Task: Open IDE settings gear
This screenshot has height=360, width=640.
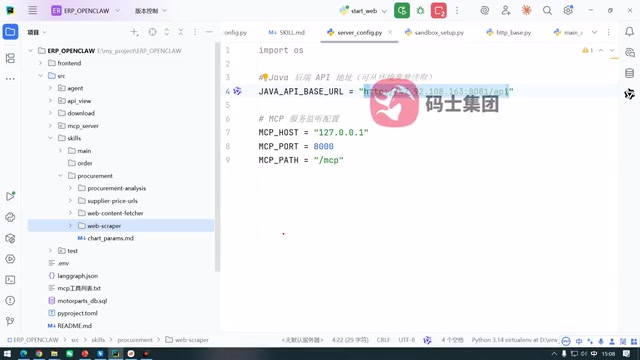Action: (x=568, y=11)
